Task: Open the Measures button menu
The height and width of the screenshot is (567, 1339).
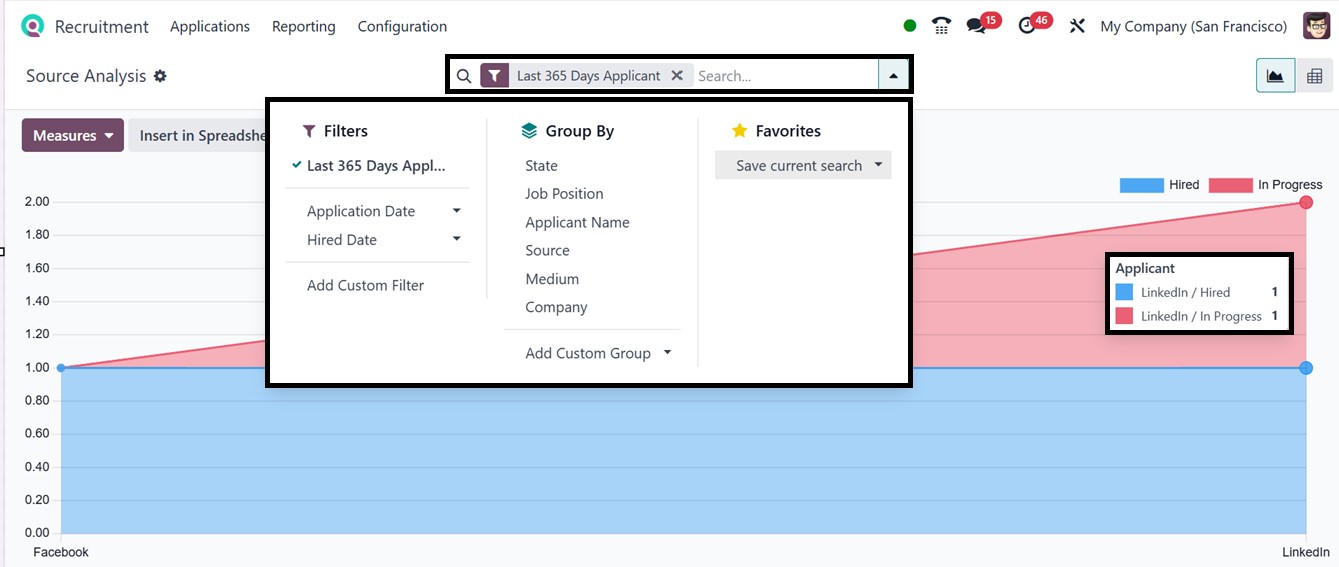Action: click(x=72, y=135)
